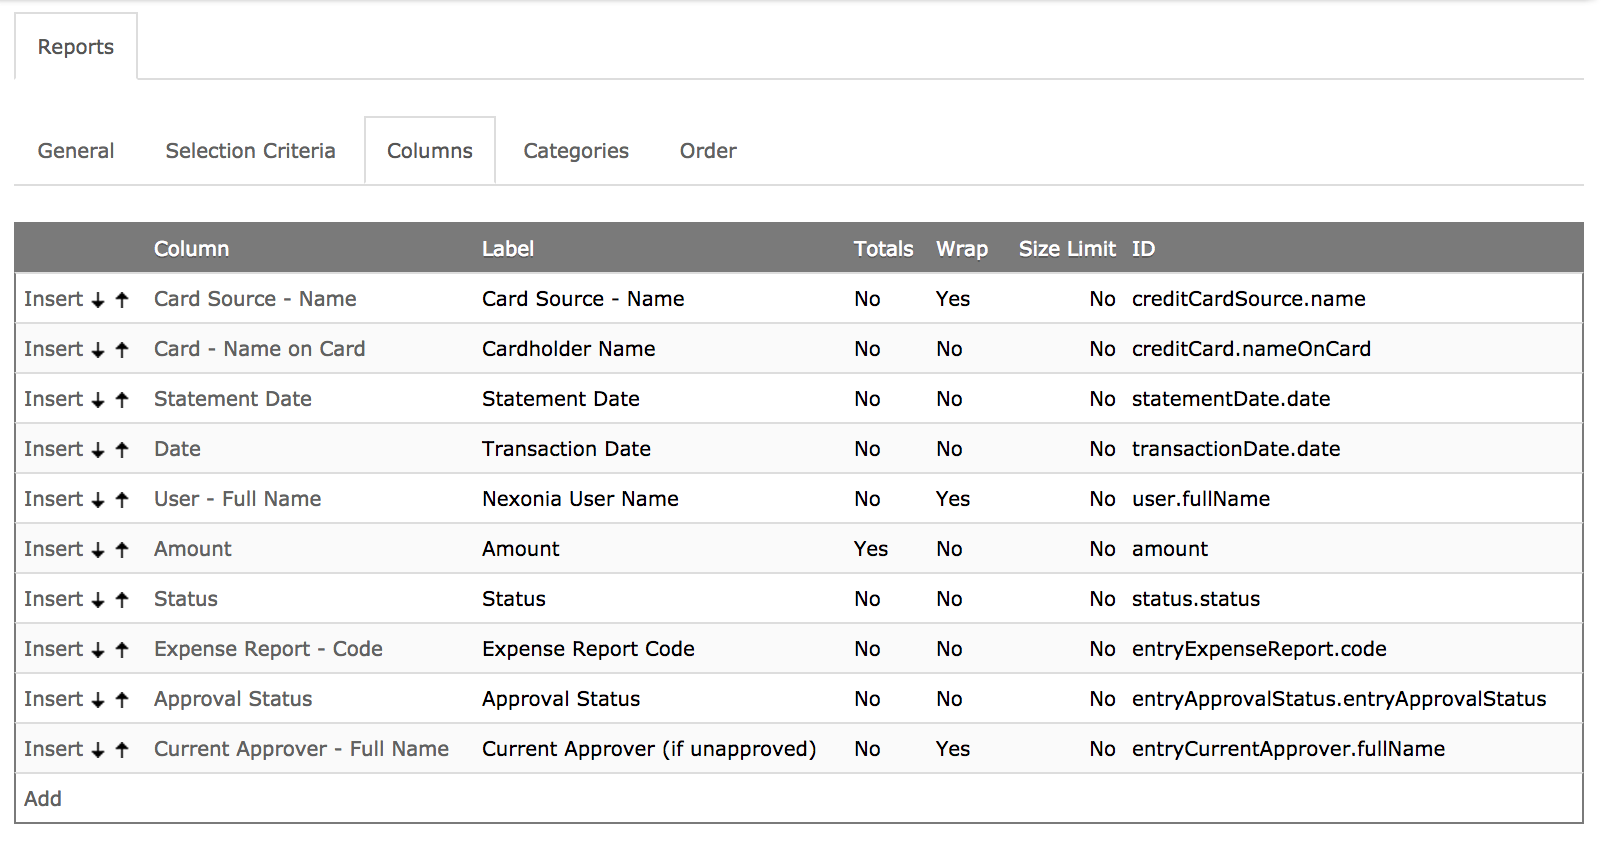Screen dimensions: 1602x854
Task: Move Approval Status row up
Action: point(122,700)
